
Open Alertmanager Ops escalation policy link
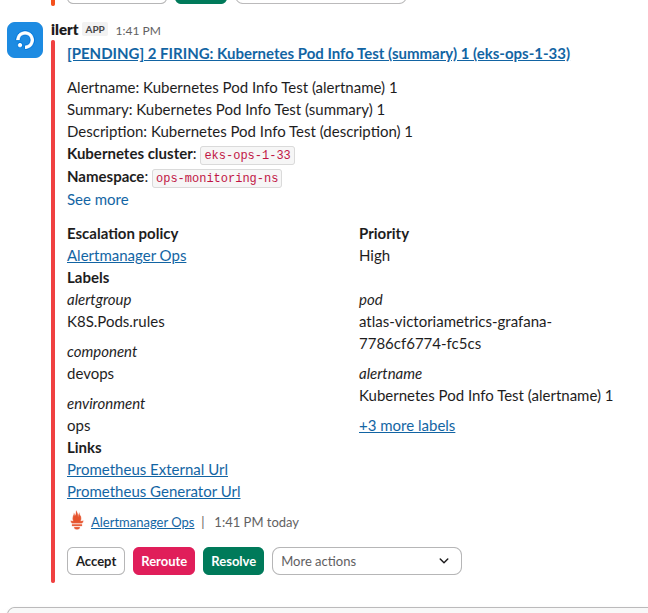(126, 256)
